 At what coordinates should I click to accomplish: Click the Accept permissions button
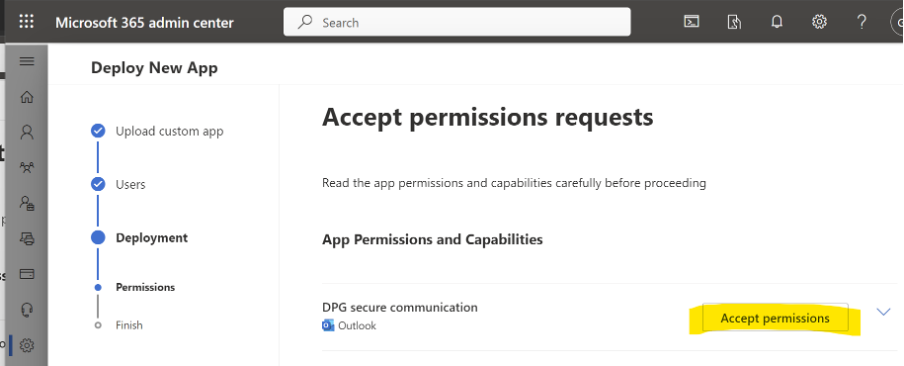click(775, 318)
